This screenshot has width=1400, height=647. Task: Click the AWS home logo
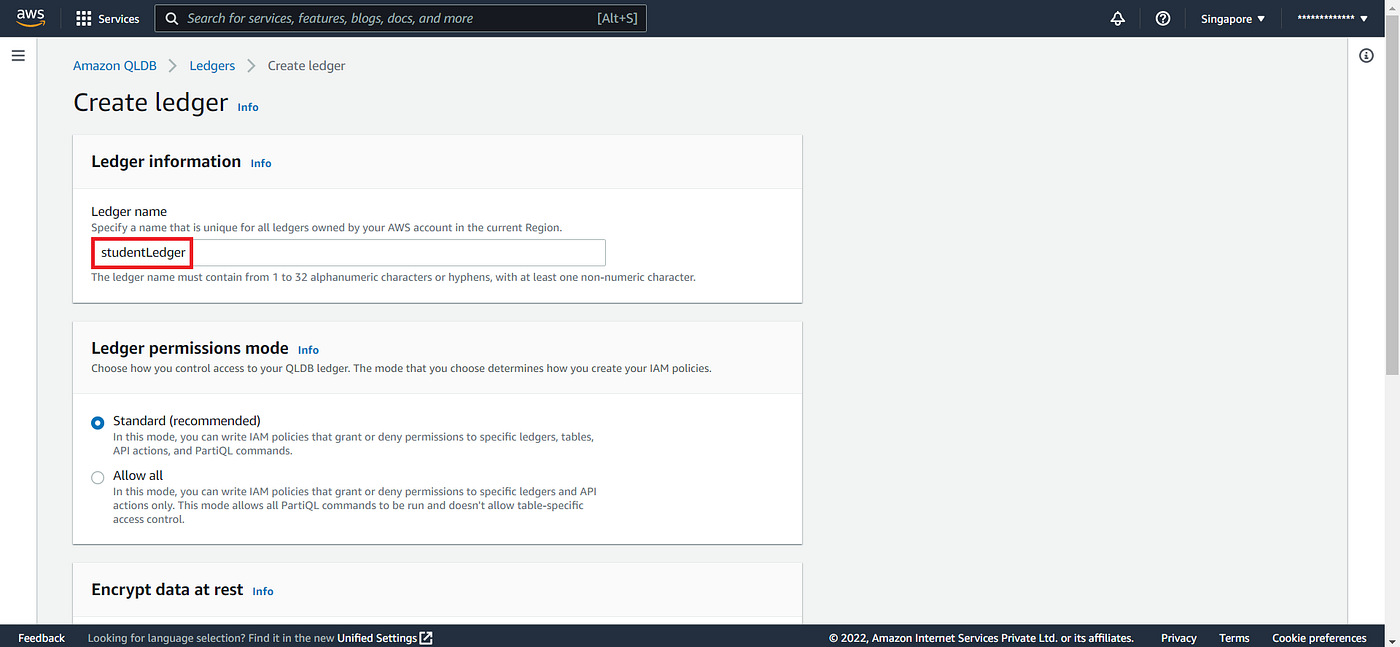[x=30, y=17]
